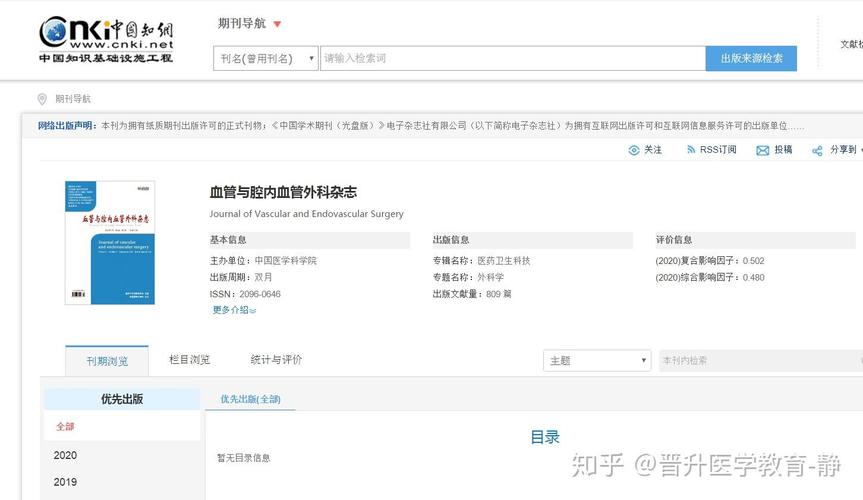Click the RSS订阅 feed icon

[x=691, y=150]
